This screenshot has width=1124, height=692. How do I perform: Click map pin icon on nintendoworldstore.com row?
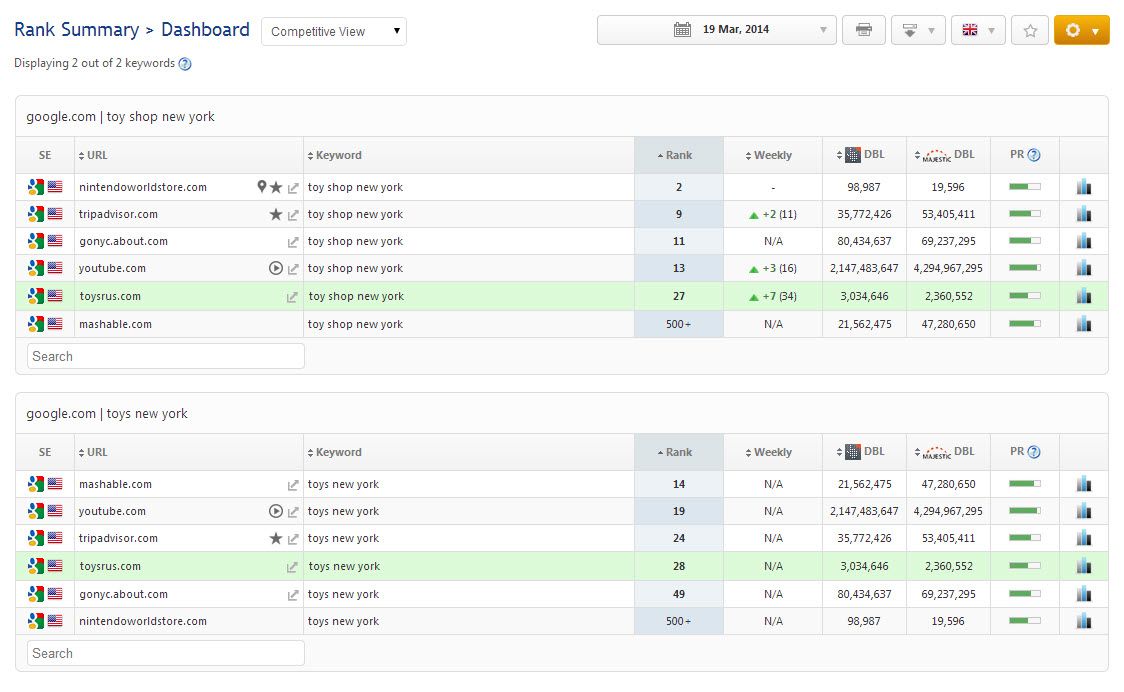[x=262, y=187]
